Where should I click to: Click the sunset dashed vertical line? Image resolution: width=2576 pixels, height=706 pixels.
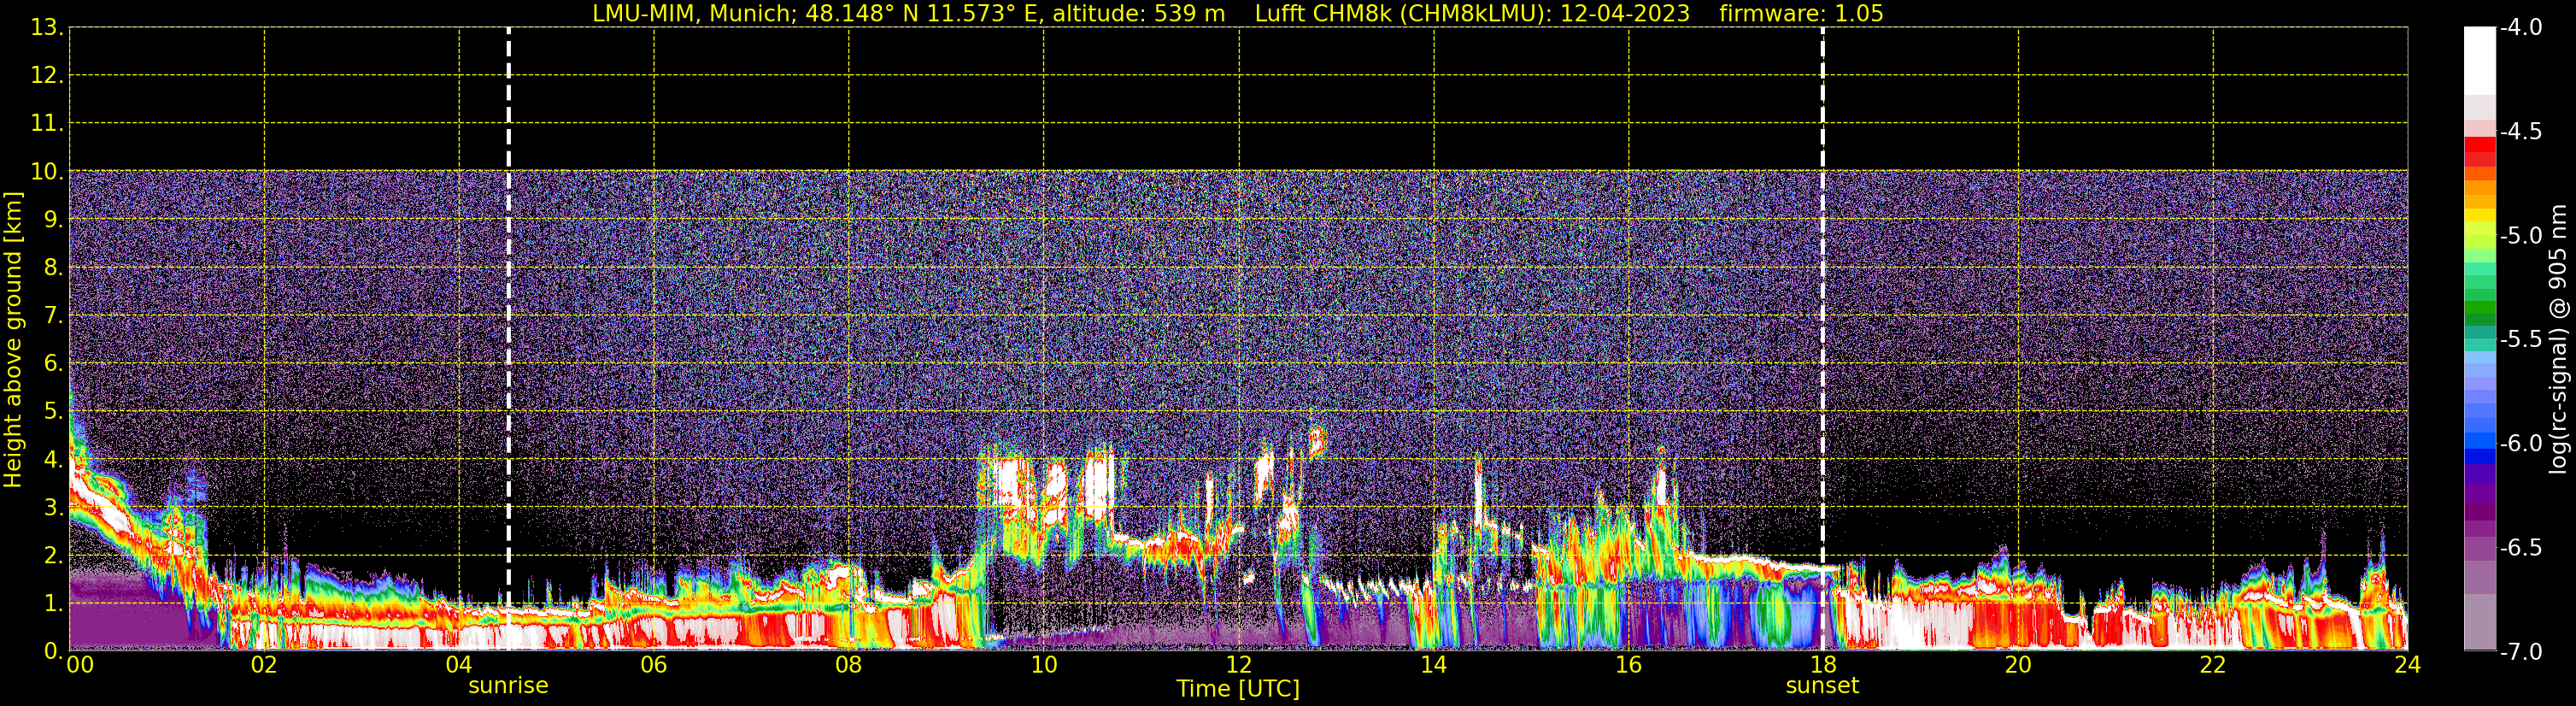pos(1822,300)
